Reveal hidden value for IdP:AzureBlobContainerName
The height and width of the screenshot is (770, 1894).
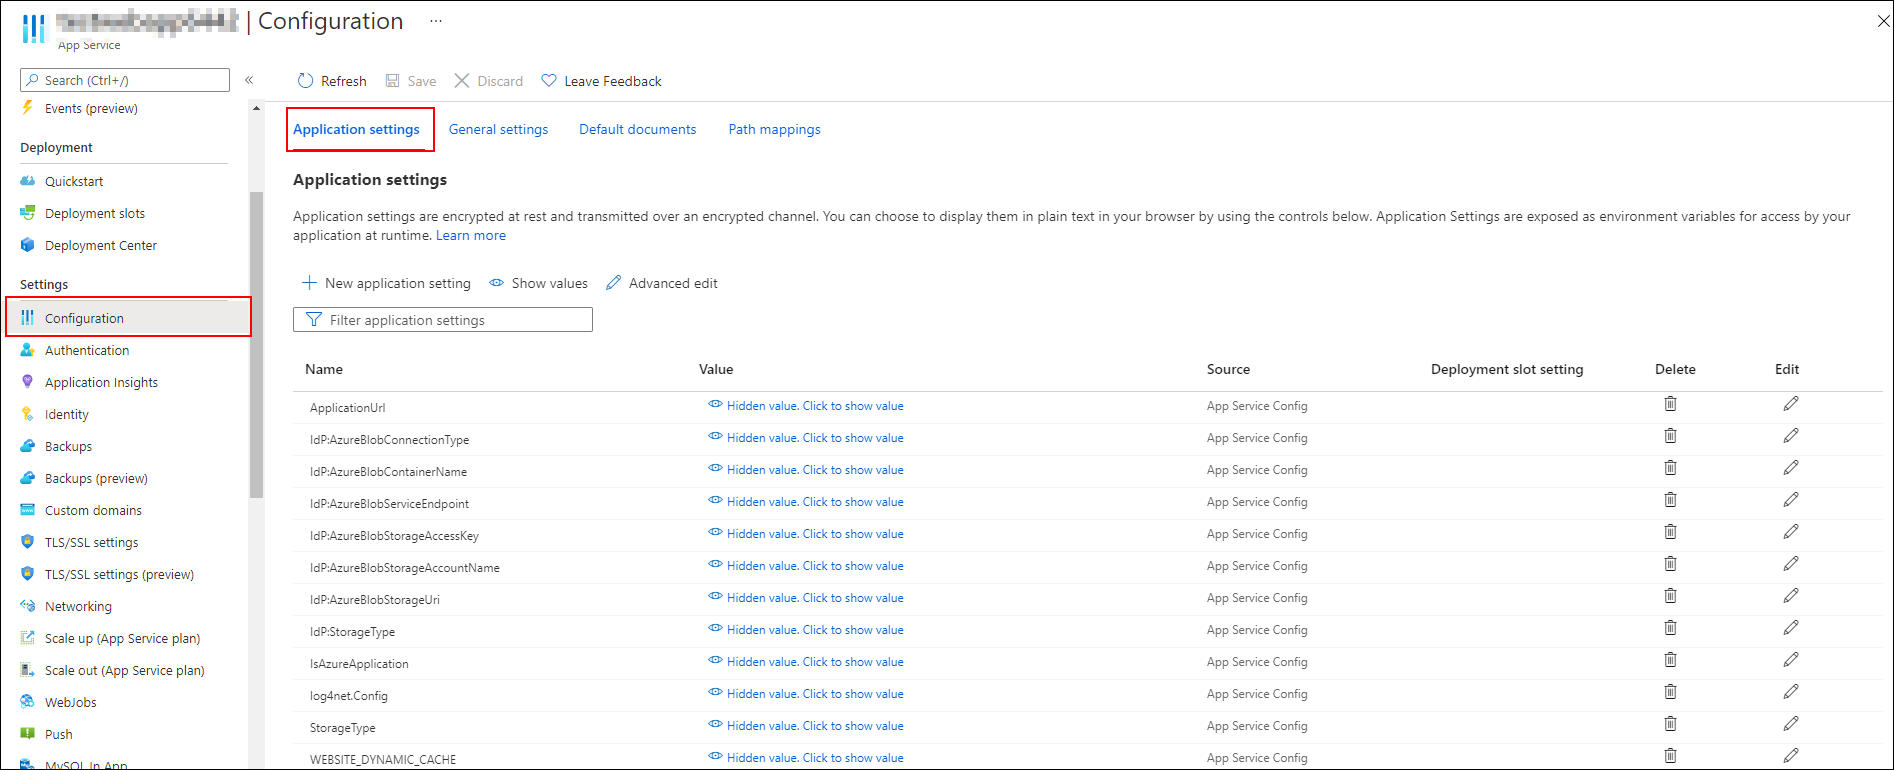806,470
